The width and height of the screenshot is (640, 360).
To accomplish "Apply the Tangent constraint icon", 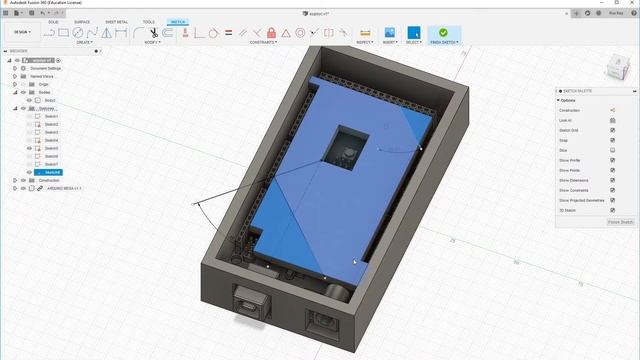I will pos(213,33).
